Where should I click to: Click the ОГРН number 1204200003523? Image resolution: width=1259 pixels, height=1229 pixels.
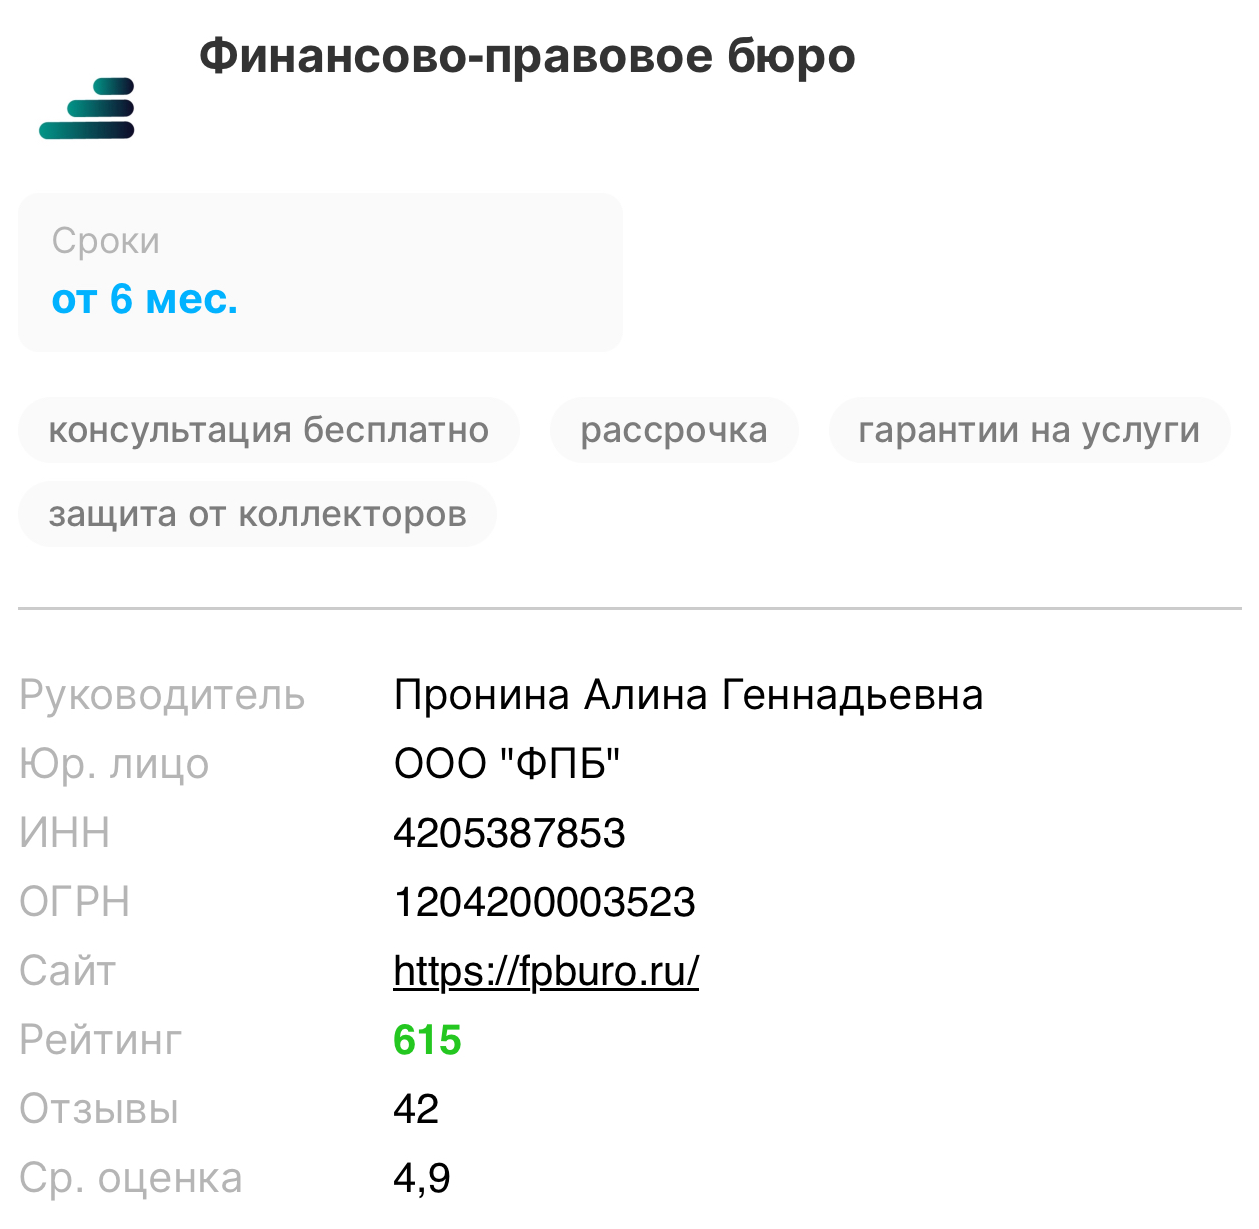(x=544, y=902)
